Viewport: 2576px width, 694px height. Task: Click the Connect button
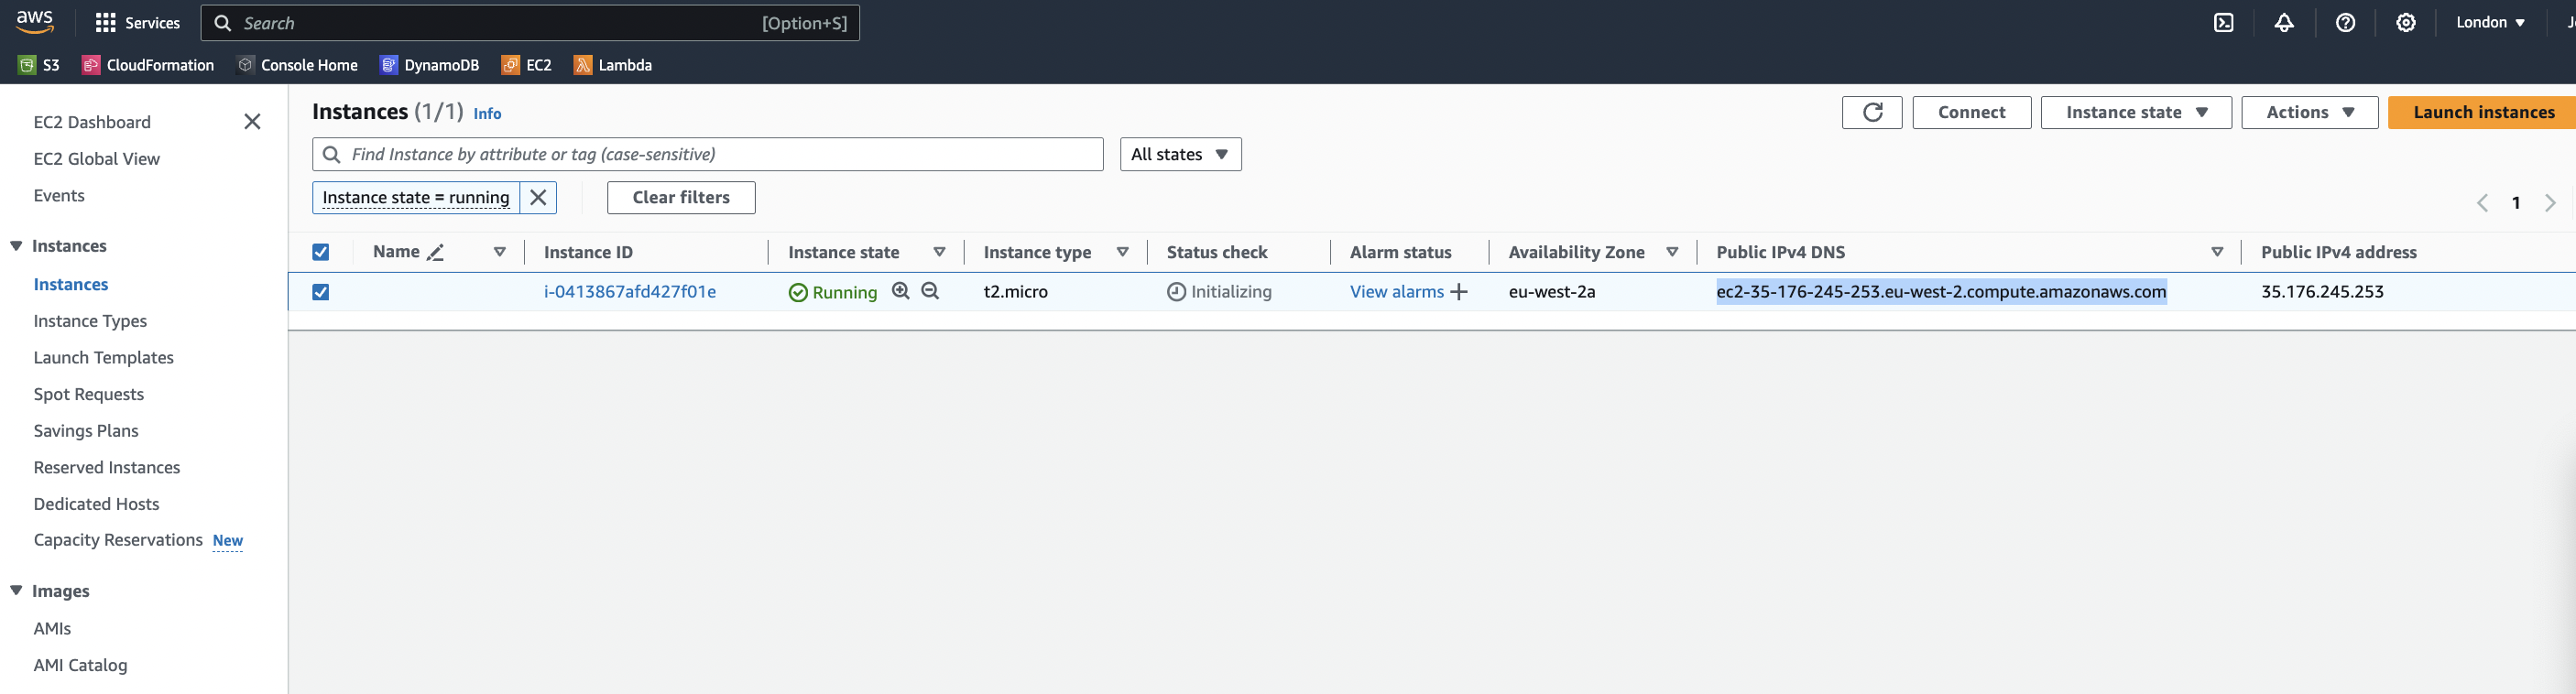1971,112
